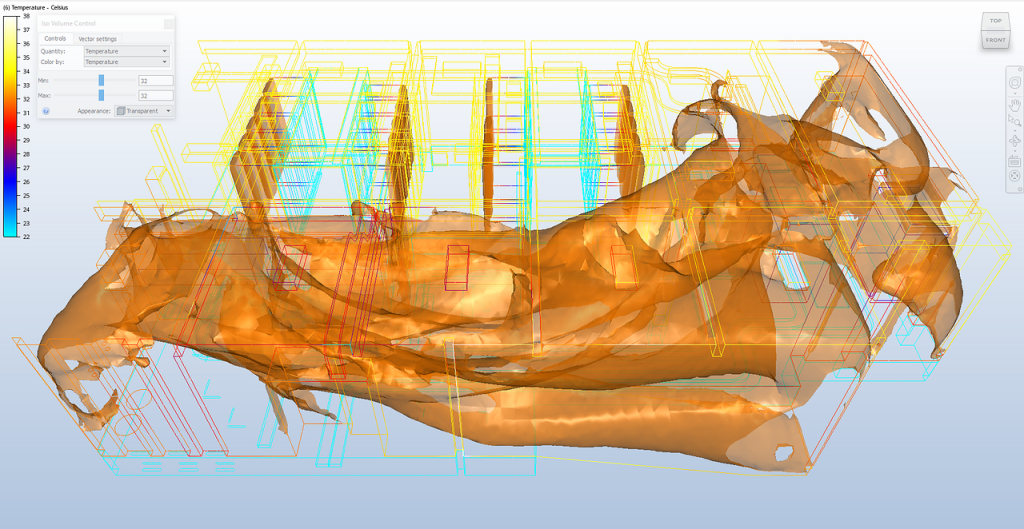The height and width of the screenshot is (529, 1024).
Task: Click the TOP face of the ViewCube
Action: tap(995, 21)
